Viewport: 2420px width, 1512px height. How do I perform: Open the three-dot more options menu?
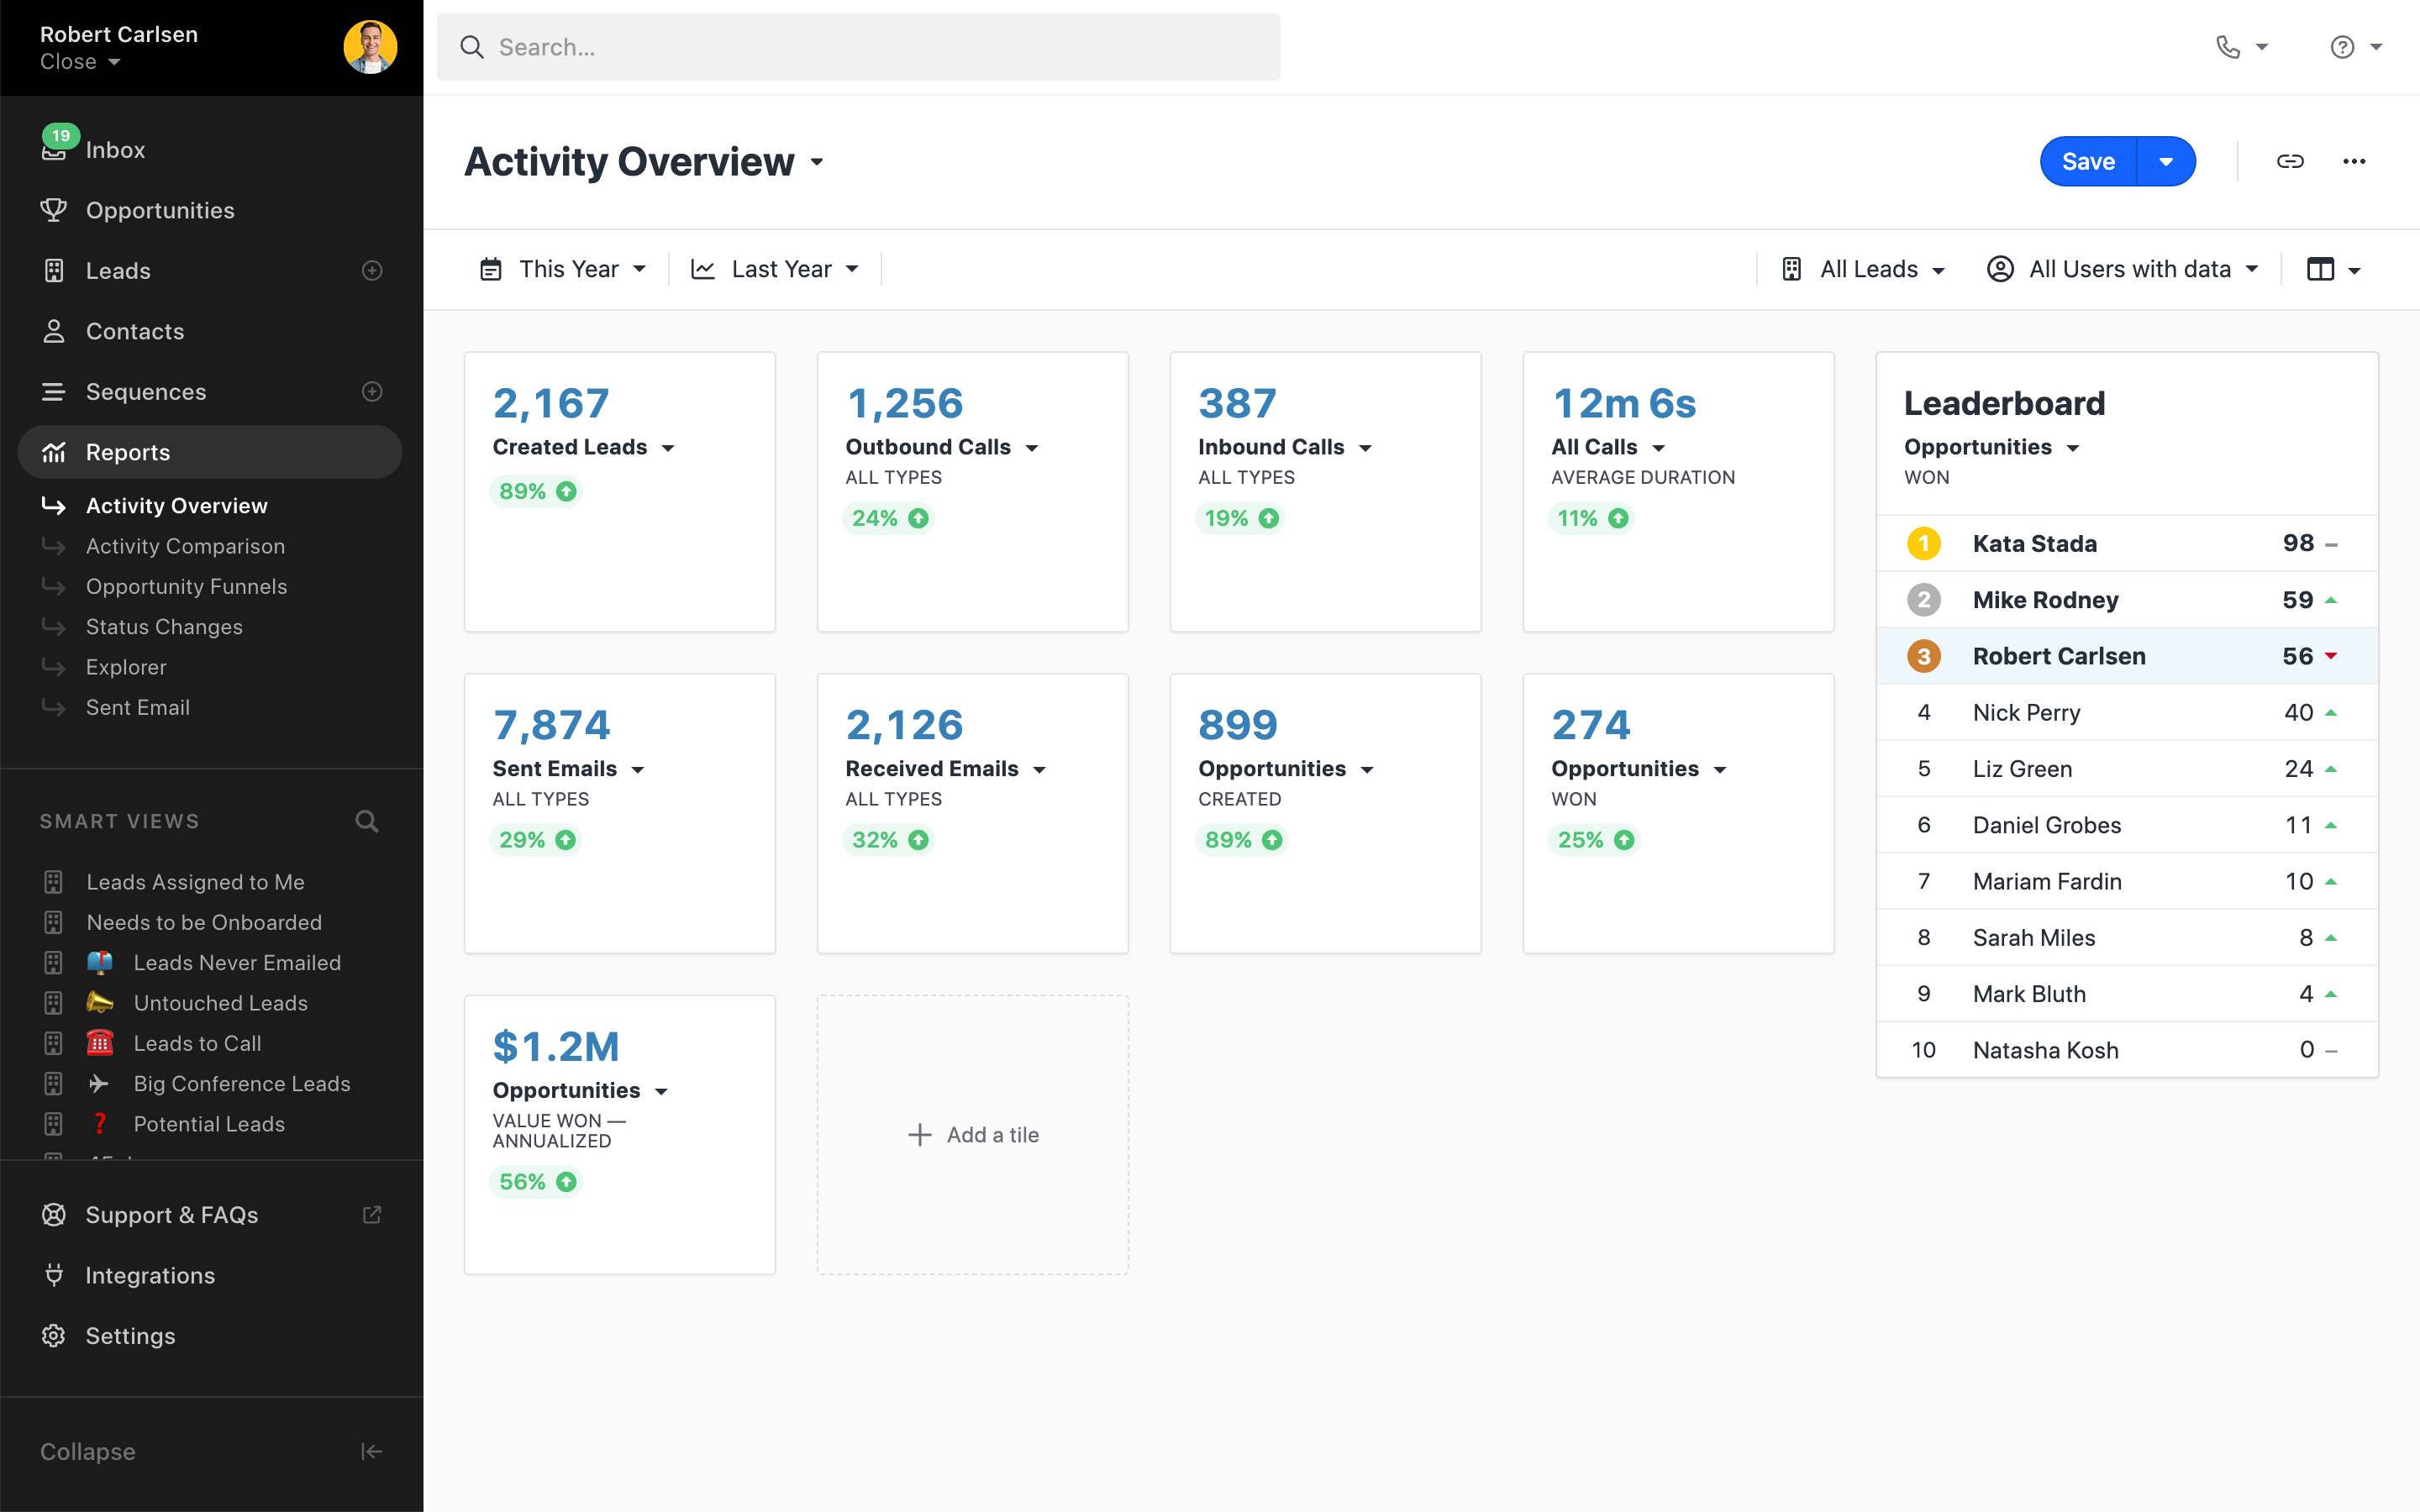click(2354, 161)
